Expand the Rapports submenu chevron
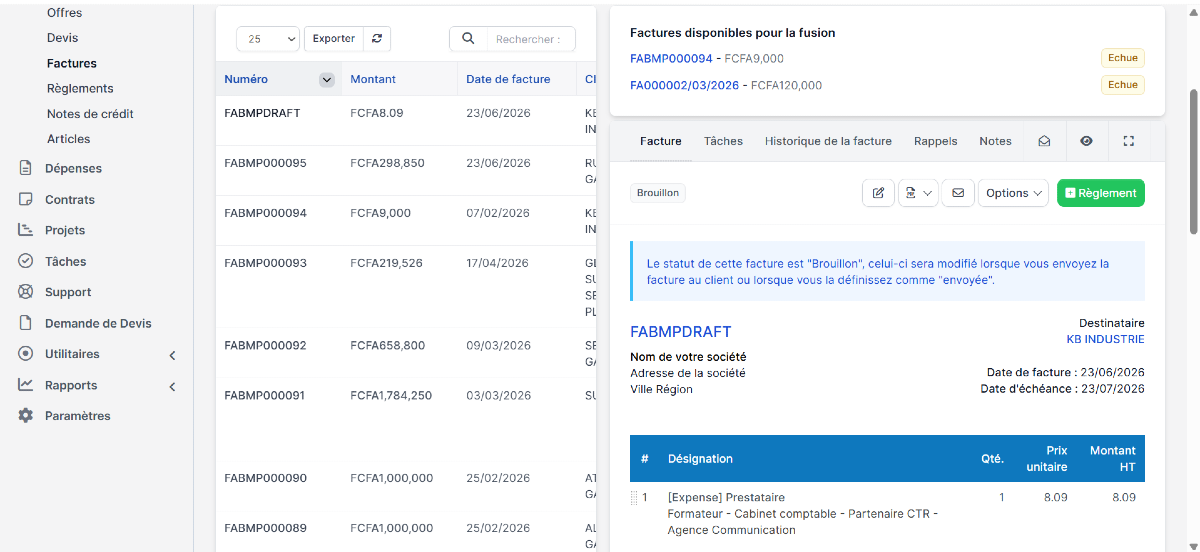This screenshot has width=1200, height=552. (172, 386)
